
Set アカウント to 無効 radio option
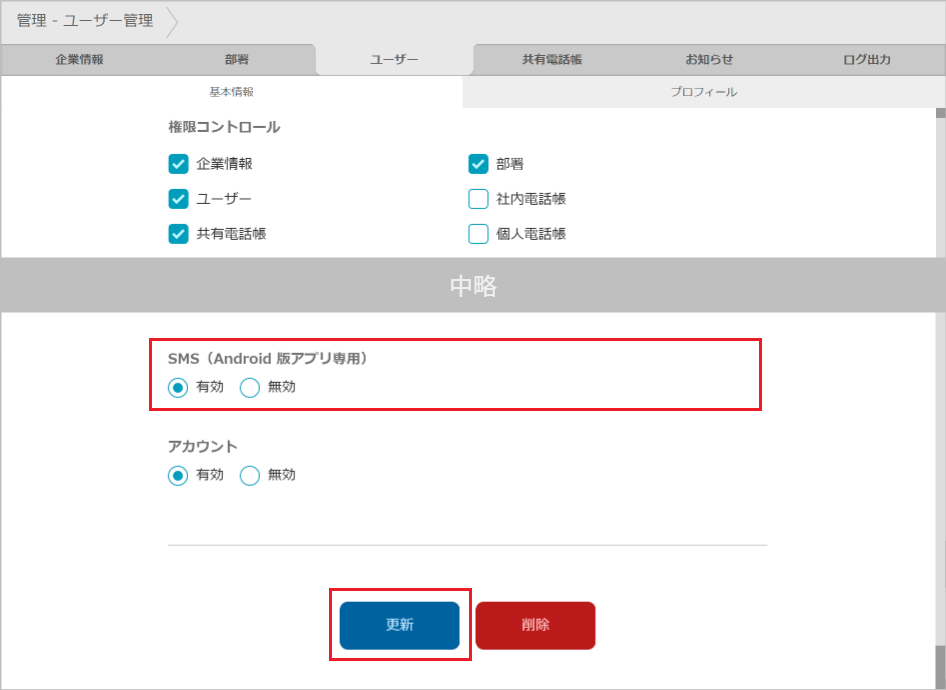pyautogui.click(x=250, y=476)
